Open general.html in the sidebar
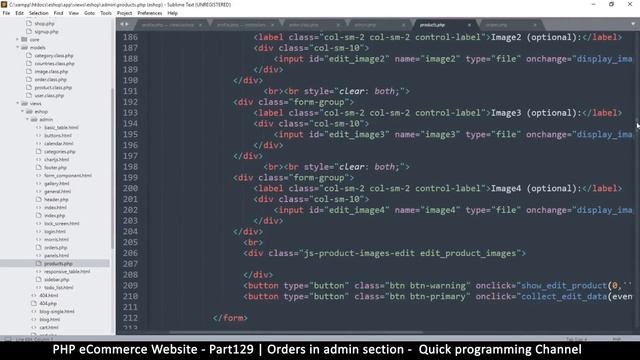Viewport: 640px width, 360px height. [x=58, y=191]
